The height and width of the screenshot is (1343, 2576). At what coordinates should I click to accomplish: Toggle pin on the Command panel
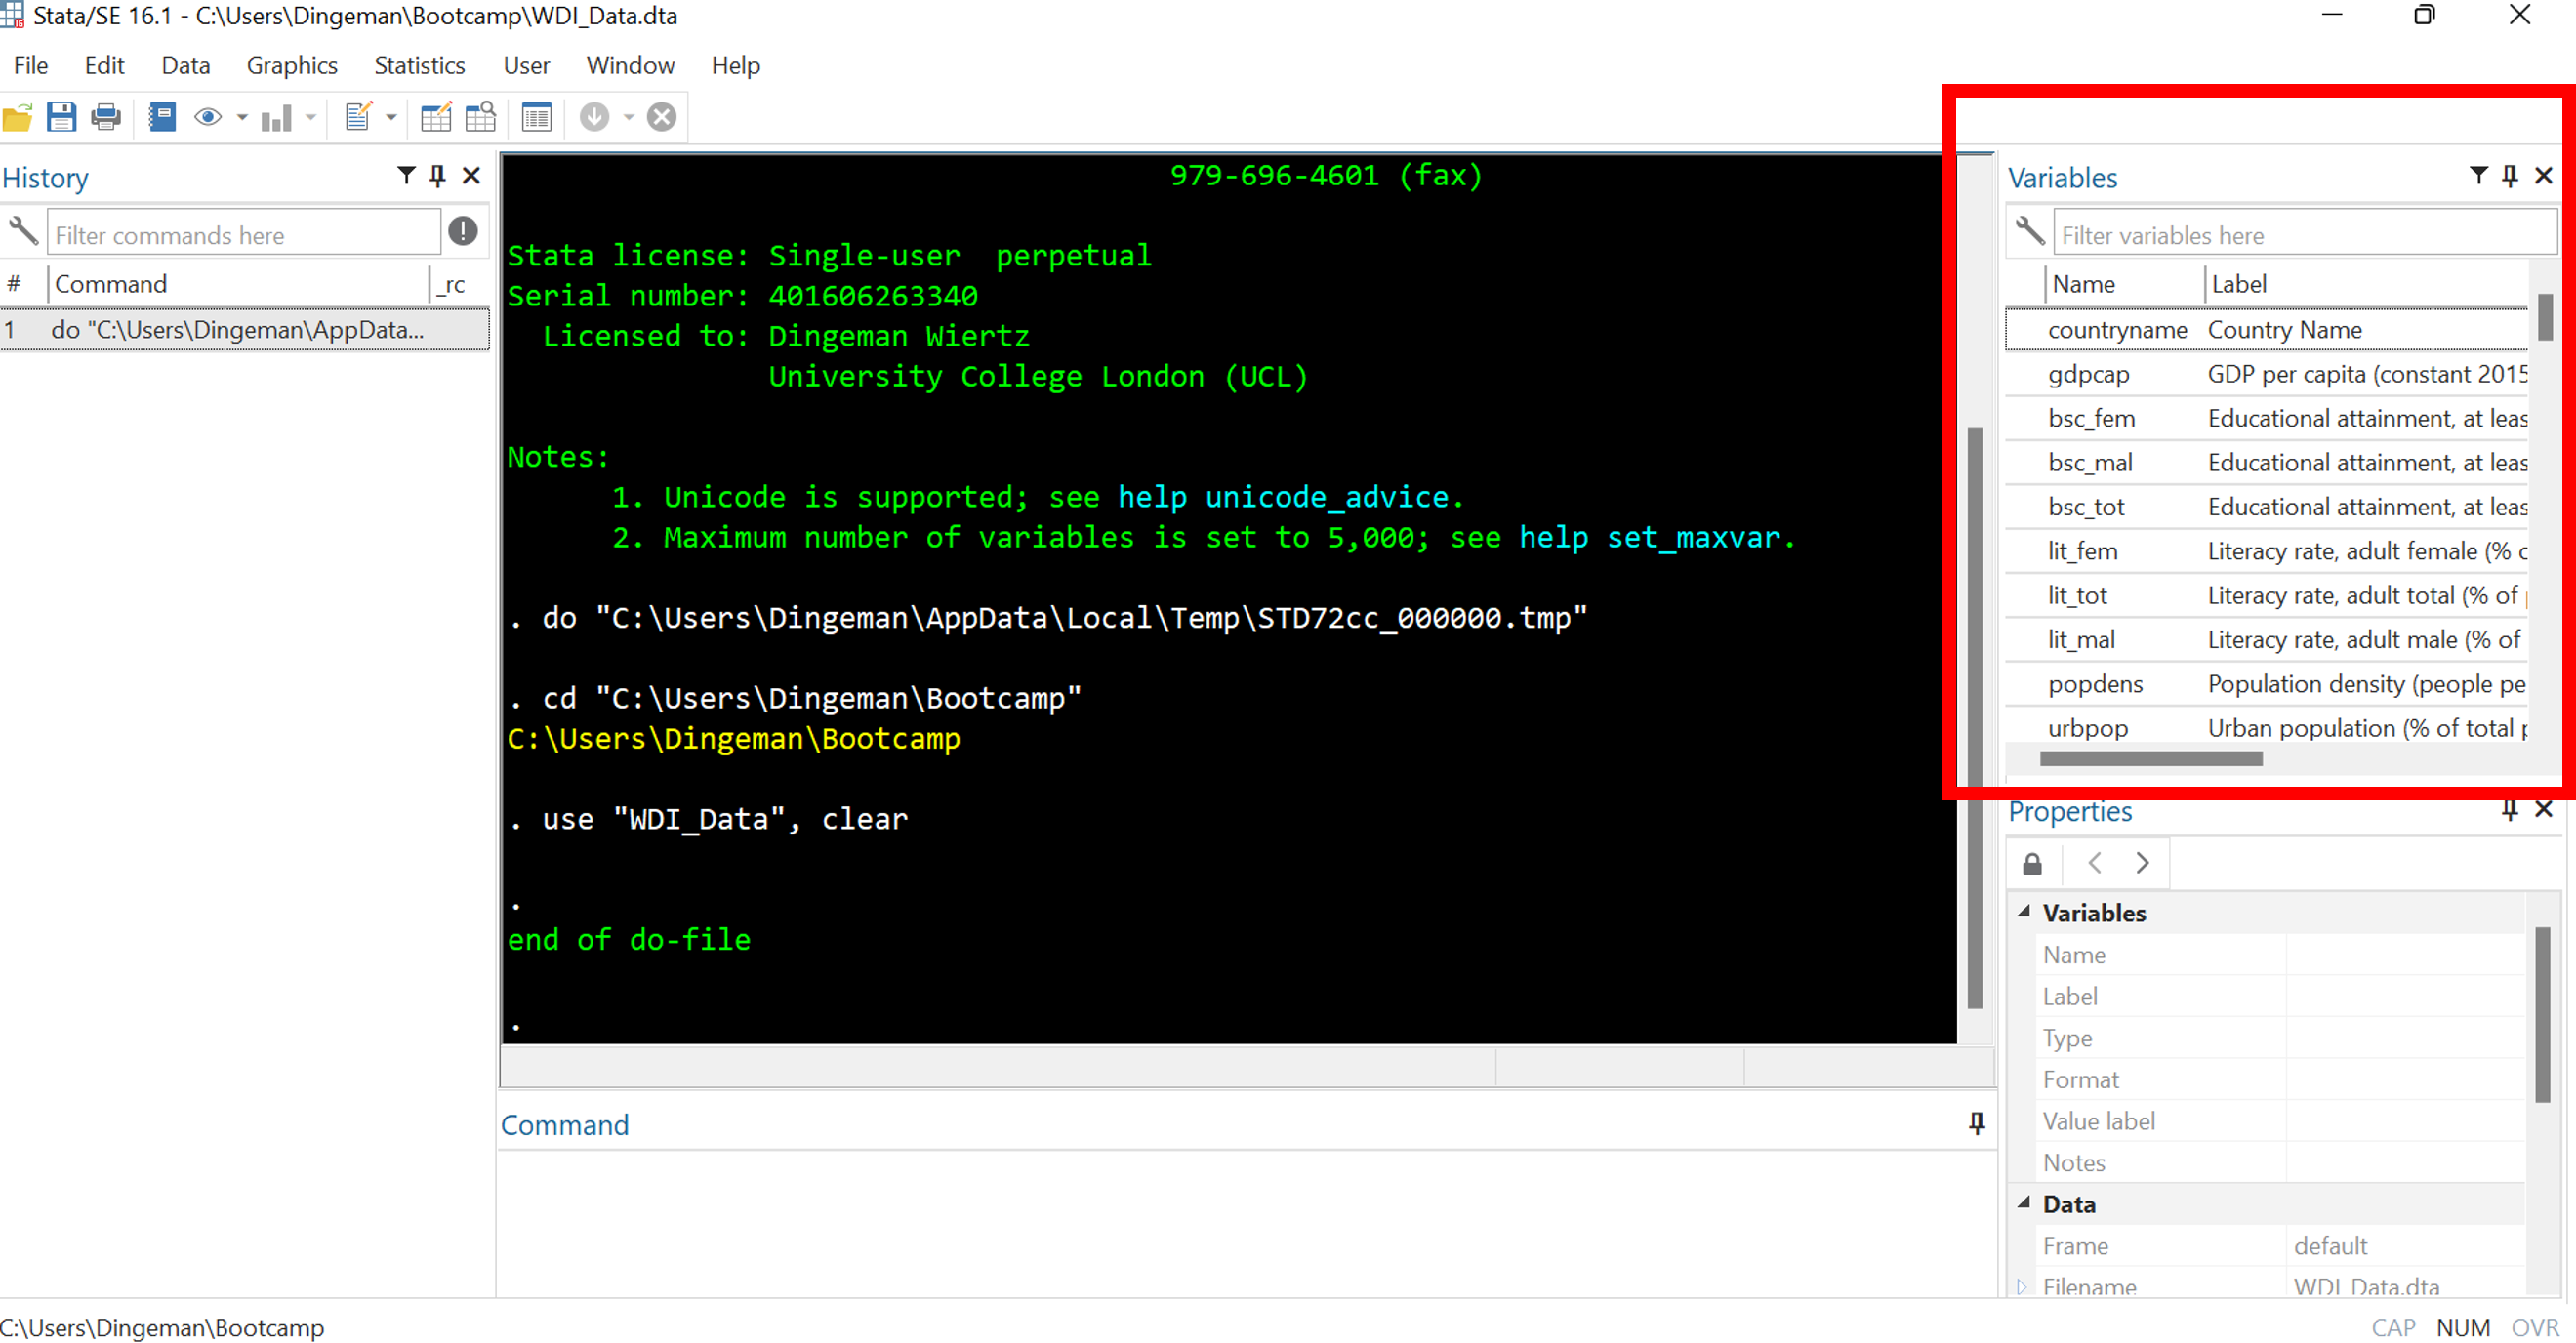(1976, 1123)
